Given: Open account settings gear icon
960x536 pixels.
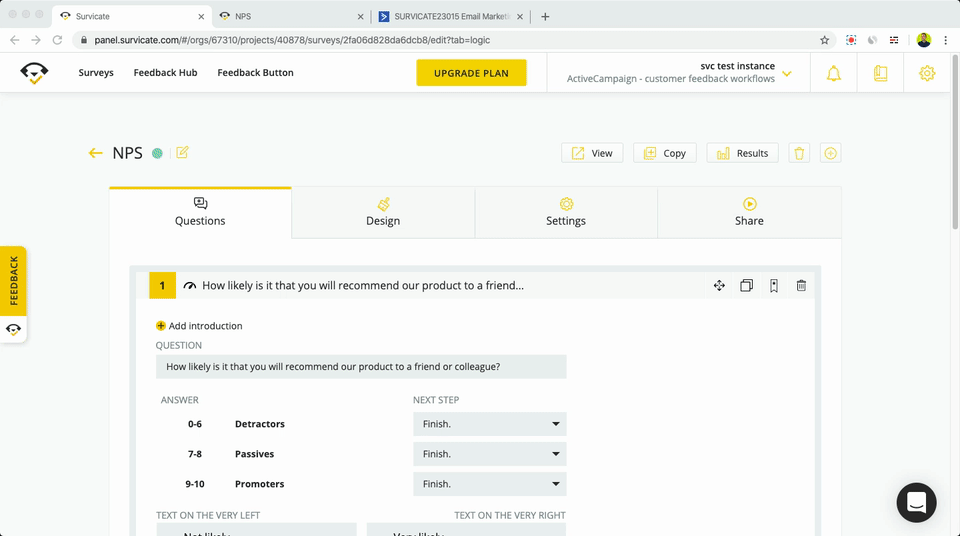Looking at the screenshot, I should [x=927, y=73].
